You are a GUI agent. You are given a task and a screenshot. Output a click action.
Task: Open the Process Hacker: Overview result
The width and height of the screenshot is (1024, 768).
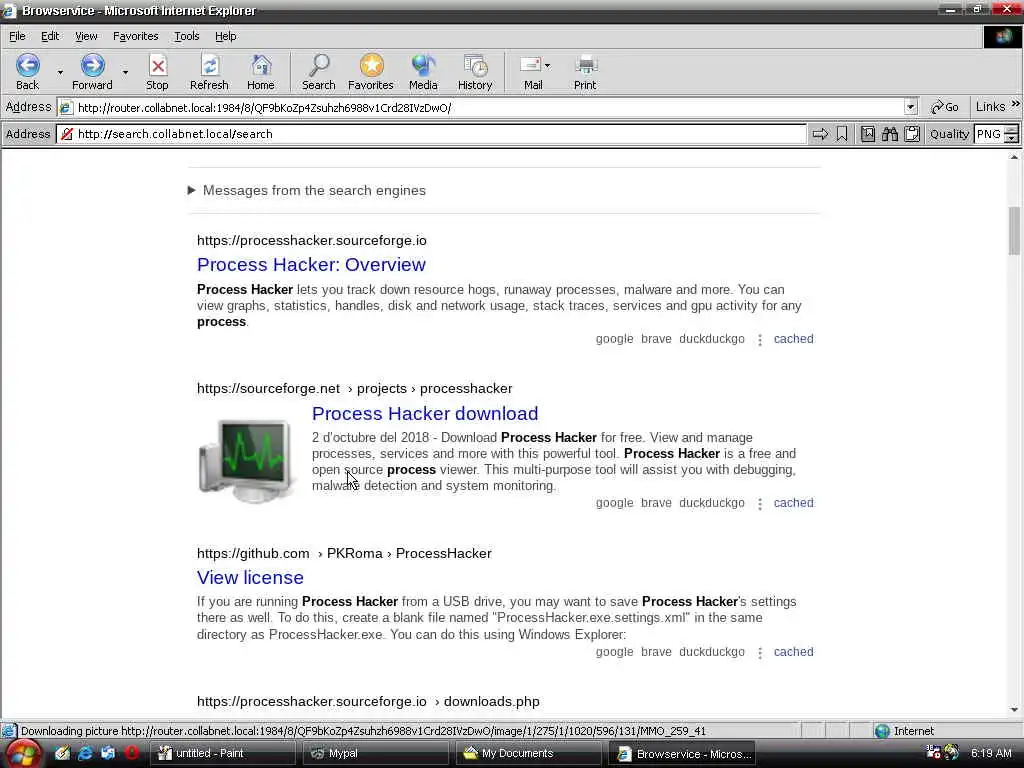coord(312,264)
